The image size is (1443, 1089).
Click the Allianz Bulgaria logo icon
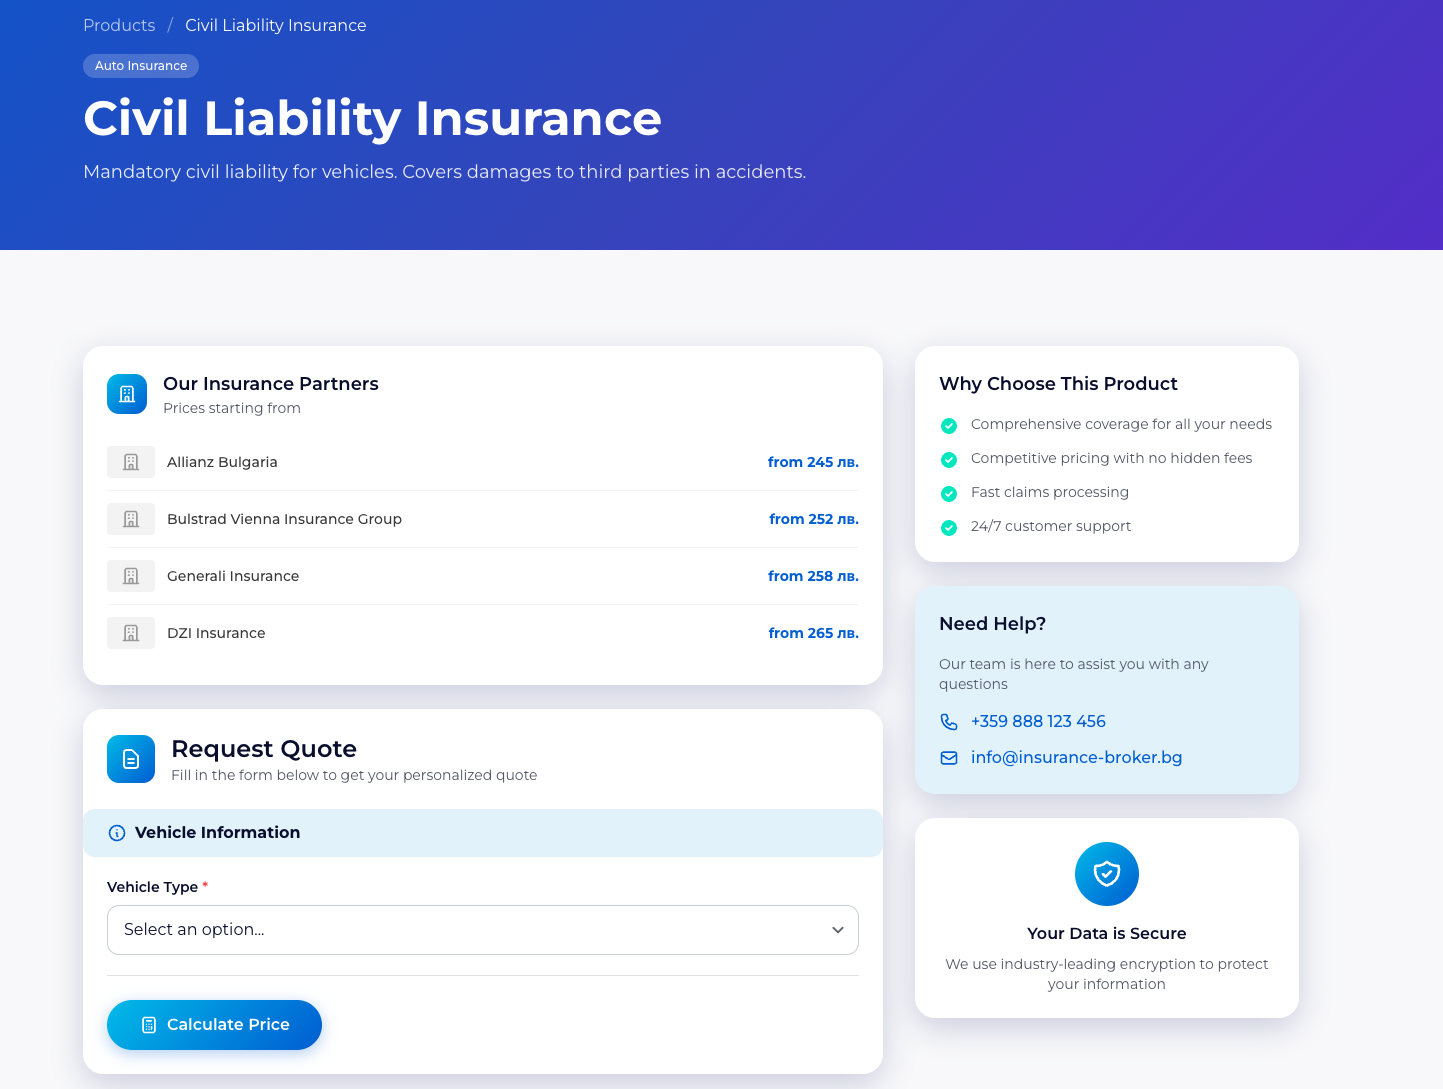pos(131,462)
